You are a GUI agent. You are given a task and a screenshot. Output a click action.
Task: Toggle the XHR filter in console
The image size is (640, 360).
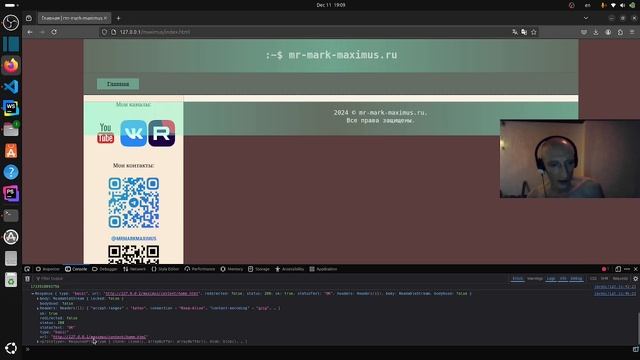tap(604, 279)
